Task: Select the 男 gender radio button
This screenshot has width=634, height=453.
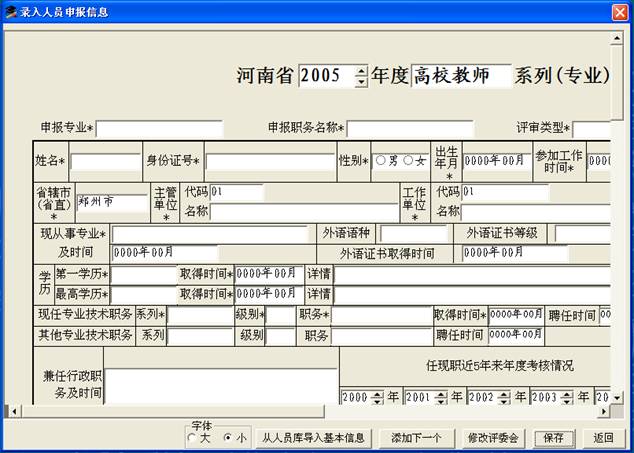Action: pos(380,161)
